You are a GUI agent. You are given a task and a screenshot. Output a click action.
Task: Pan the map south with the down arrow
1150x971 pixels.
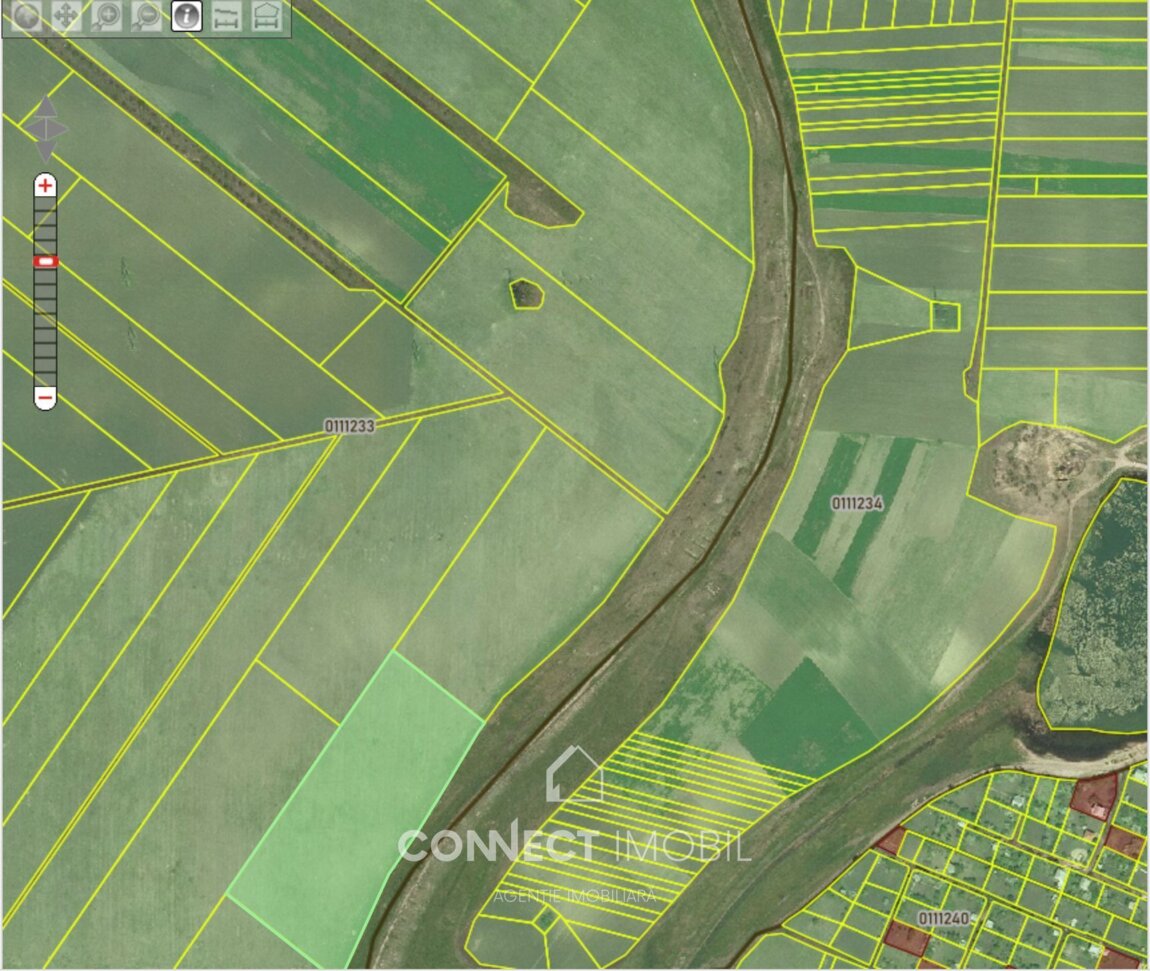pos(46,151)
